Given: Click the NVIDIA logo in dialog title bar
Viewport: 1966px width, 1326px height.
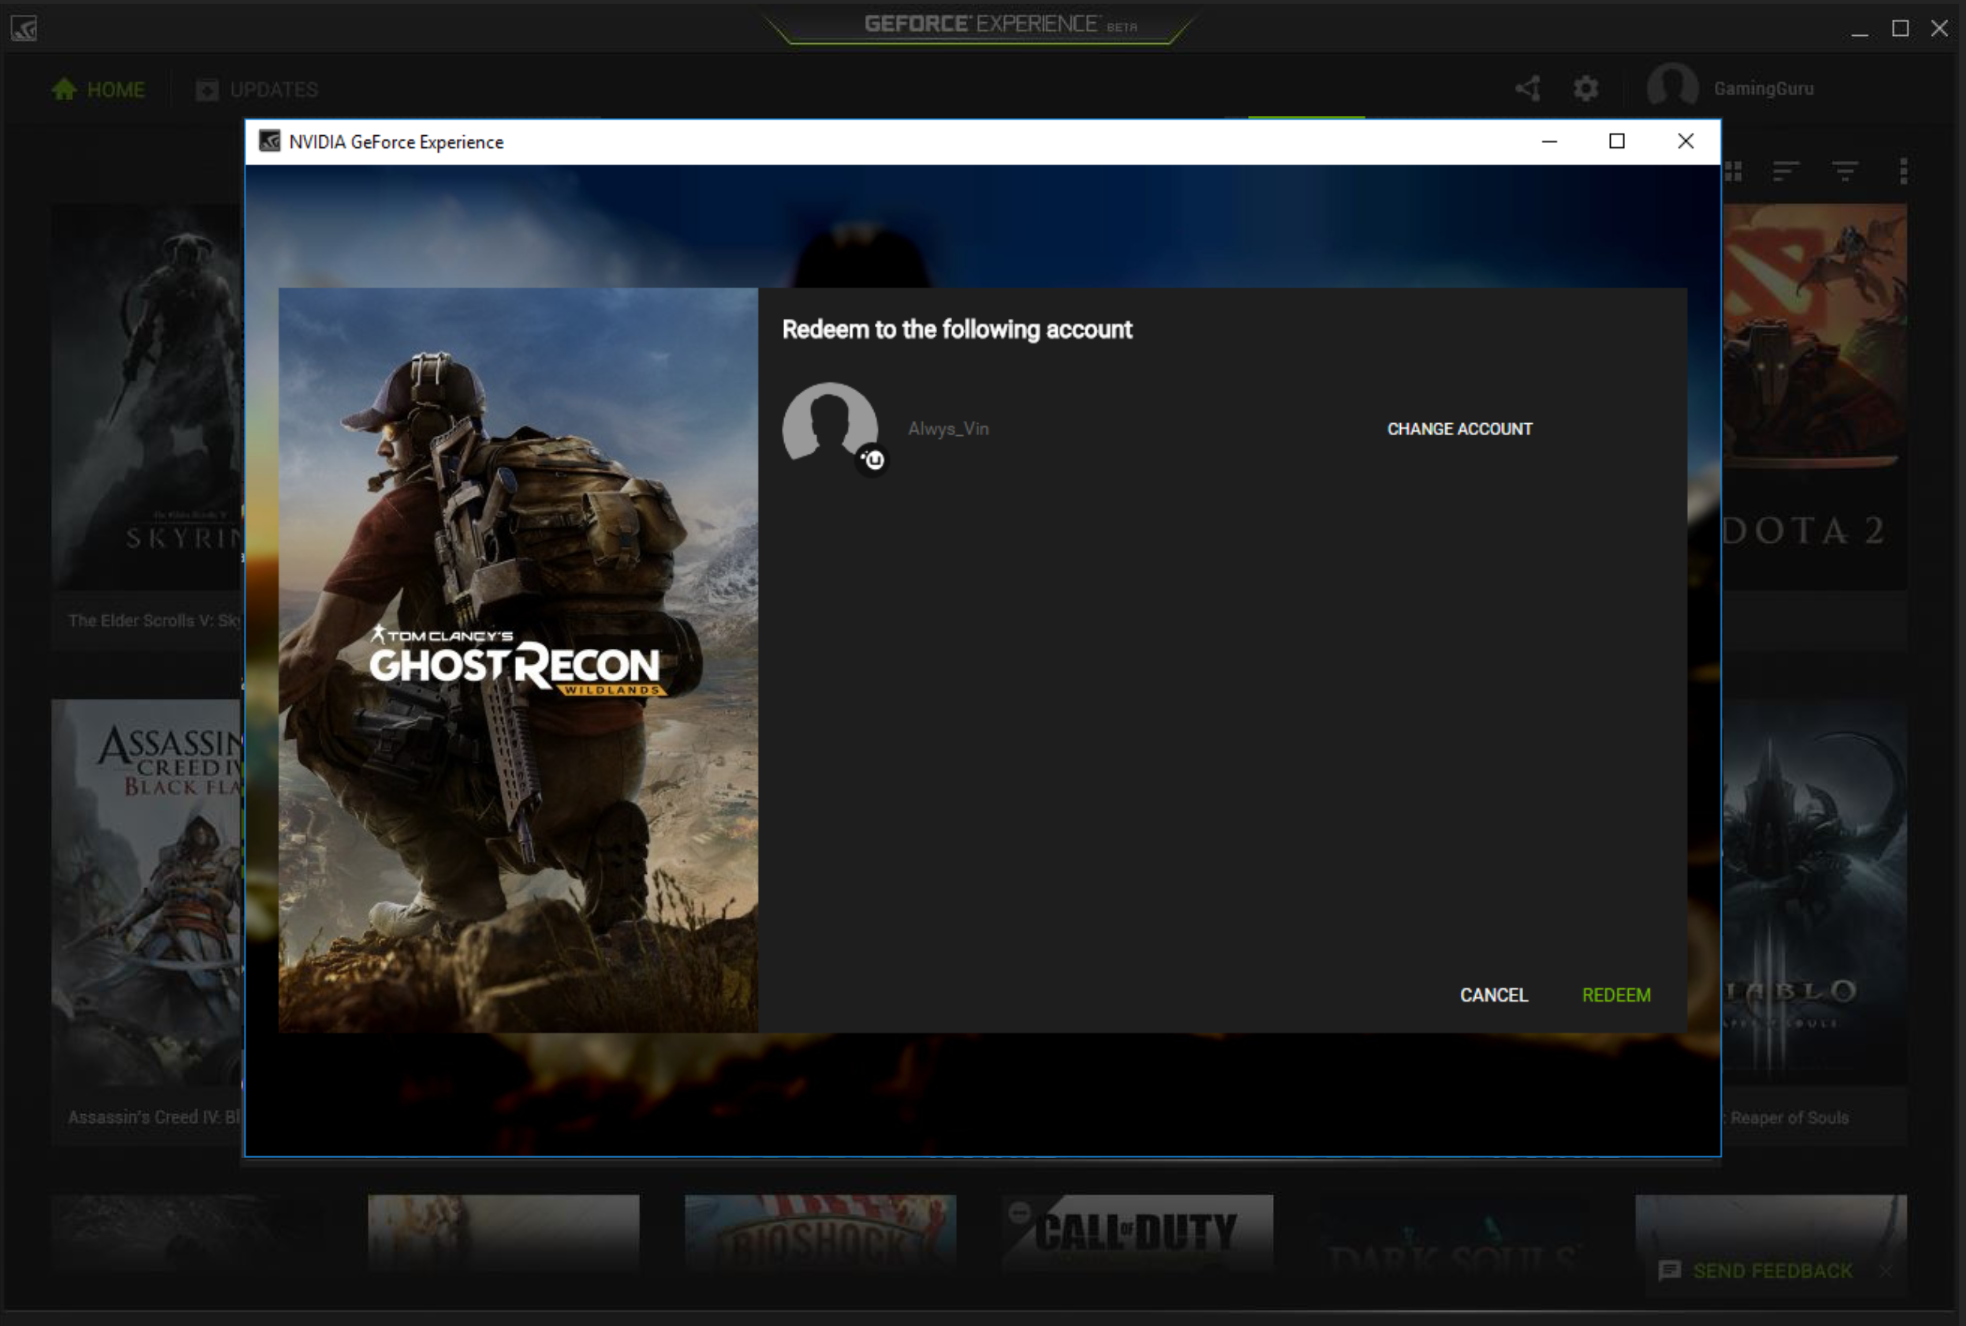Looking at the screenshot, I should [269, 141].
